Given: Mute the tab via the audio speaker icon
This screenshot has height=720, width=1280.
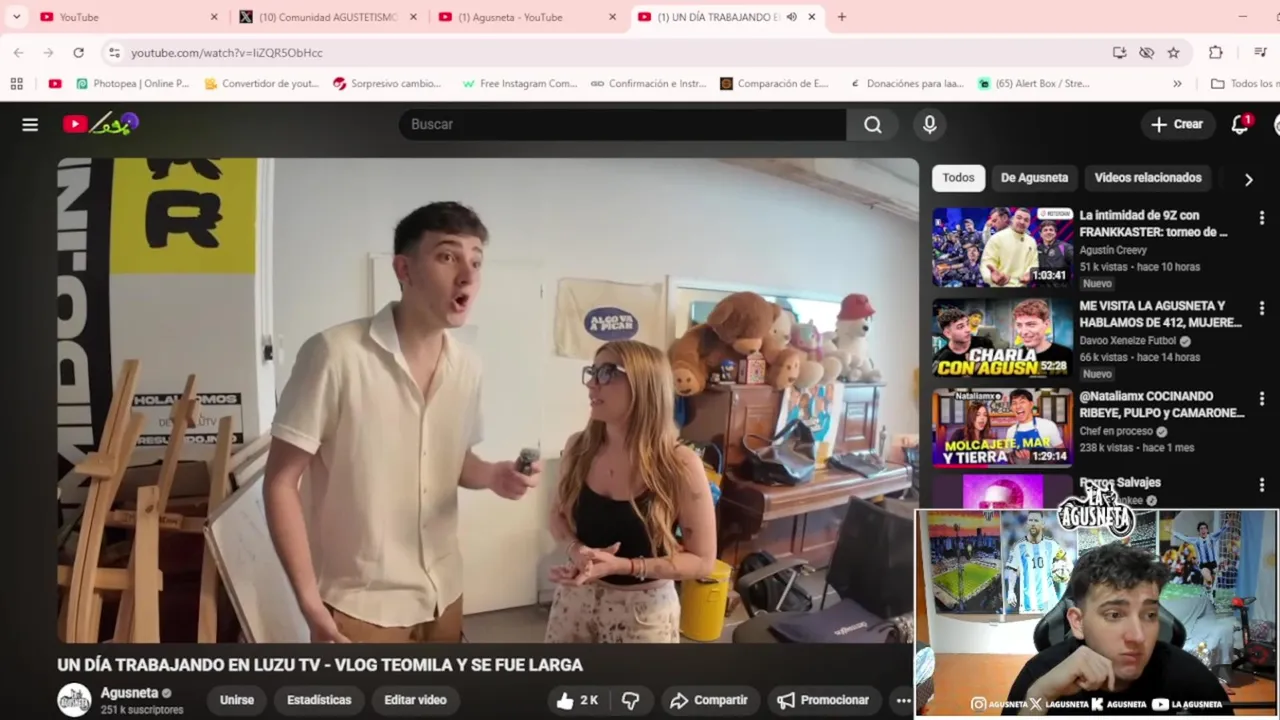Looking at the screenshot, I should [x=791, y=17].
